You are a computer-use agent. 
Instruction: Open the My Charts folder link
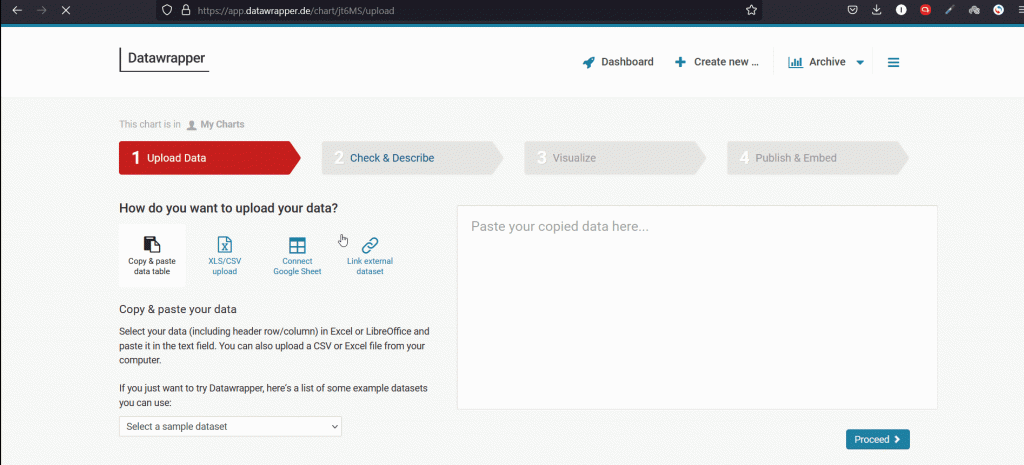[222, 125]
